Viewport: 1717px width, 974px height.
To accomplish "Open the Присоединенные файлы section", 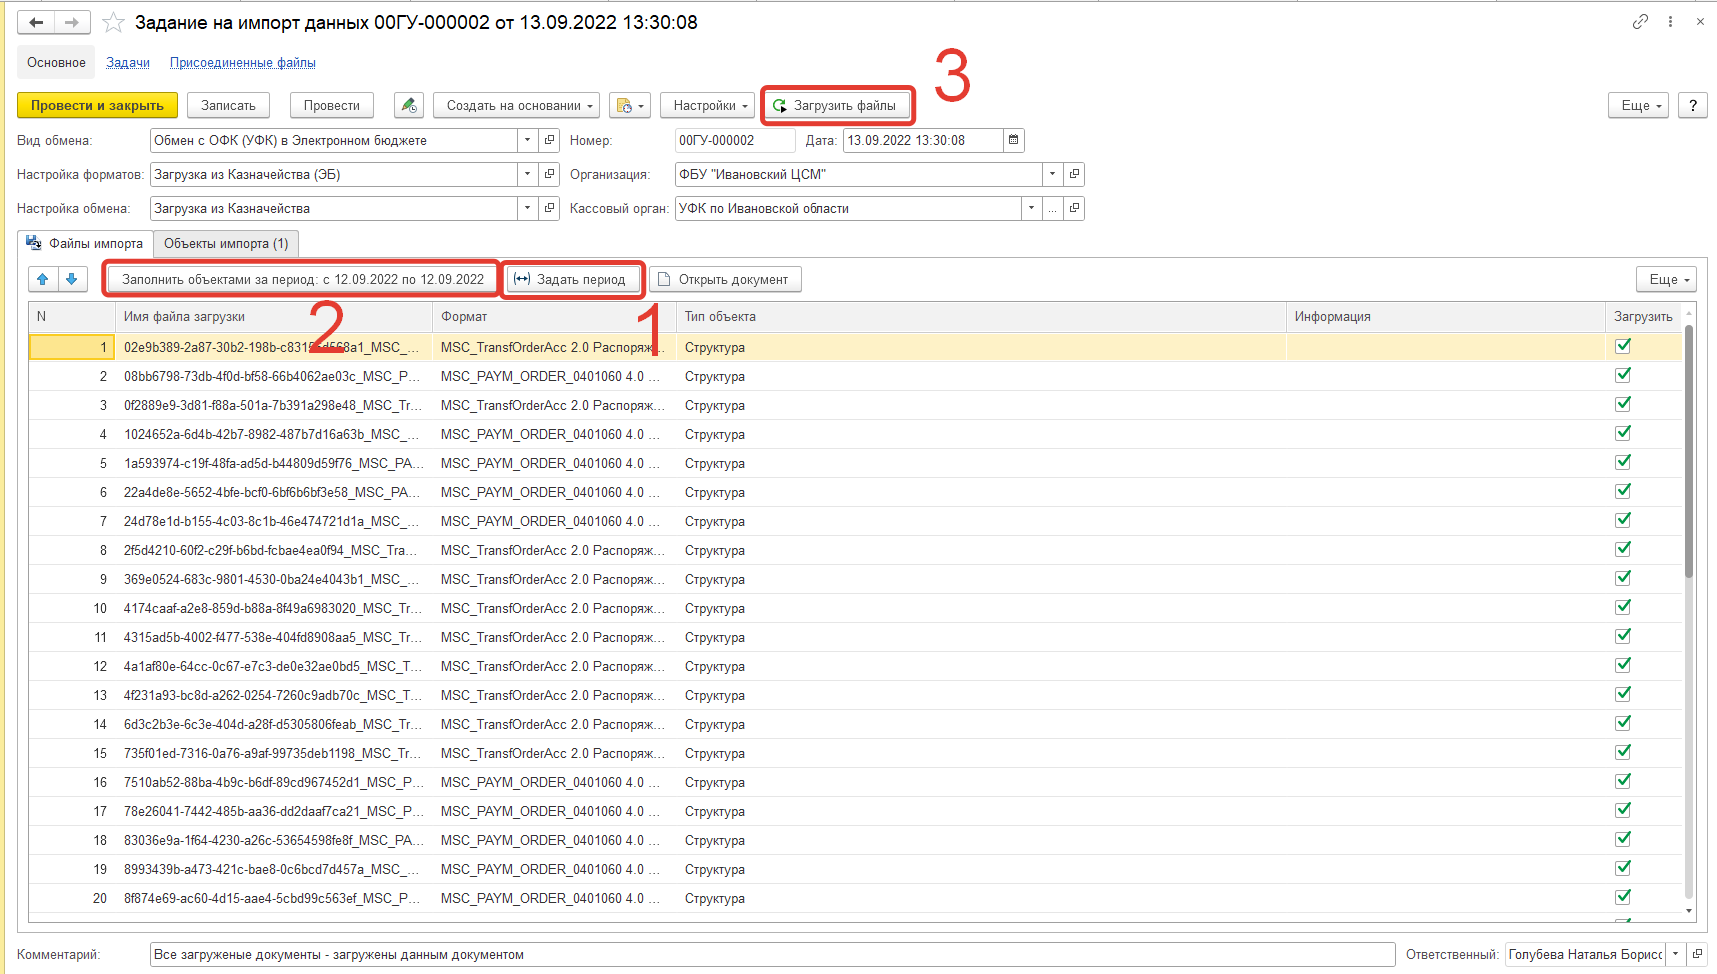I will [242, 63].
